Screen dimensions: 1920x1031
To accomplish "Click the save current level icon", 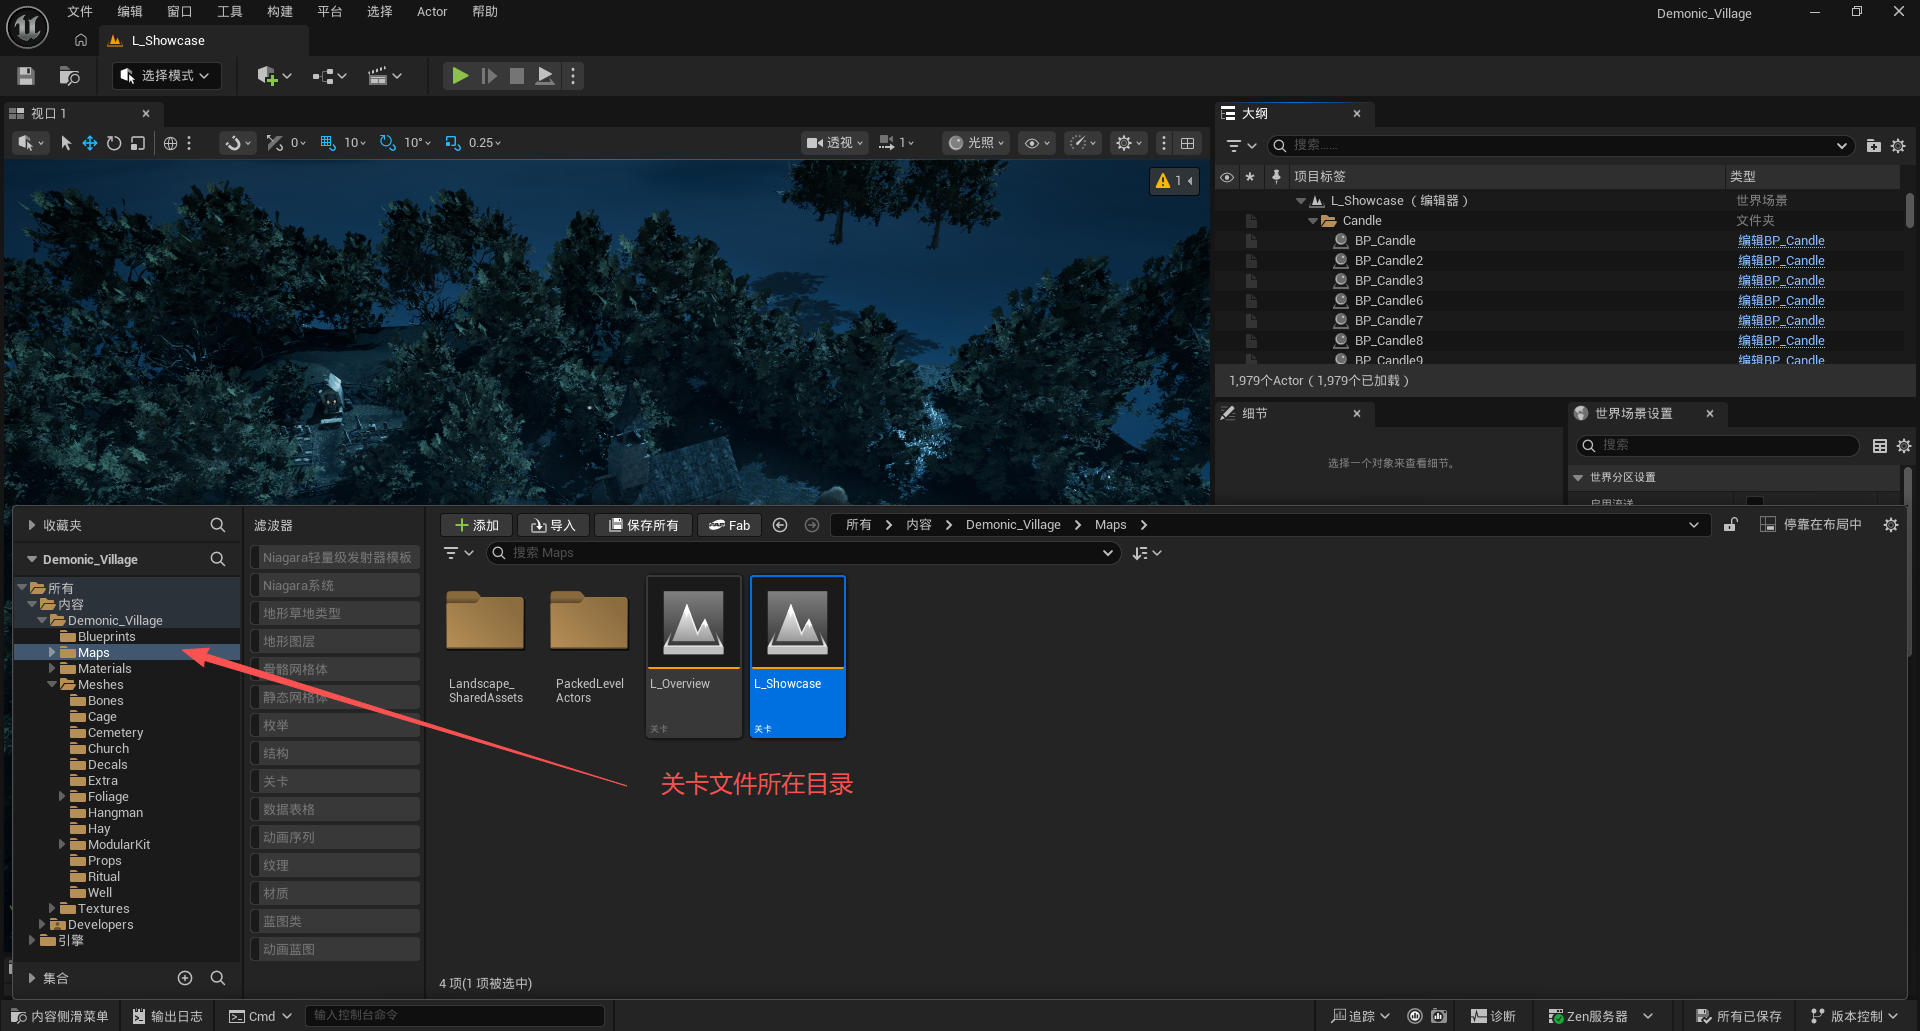I will pyautogui.click(x=26, y=76).
